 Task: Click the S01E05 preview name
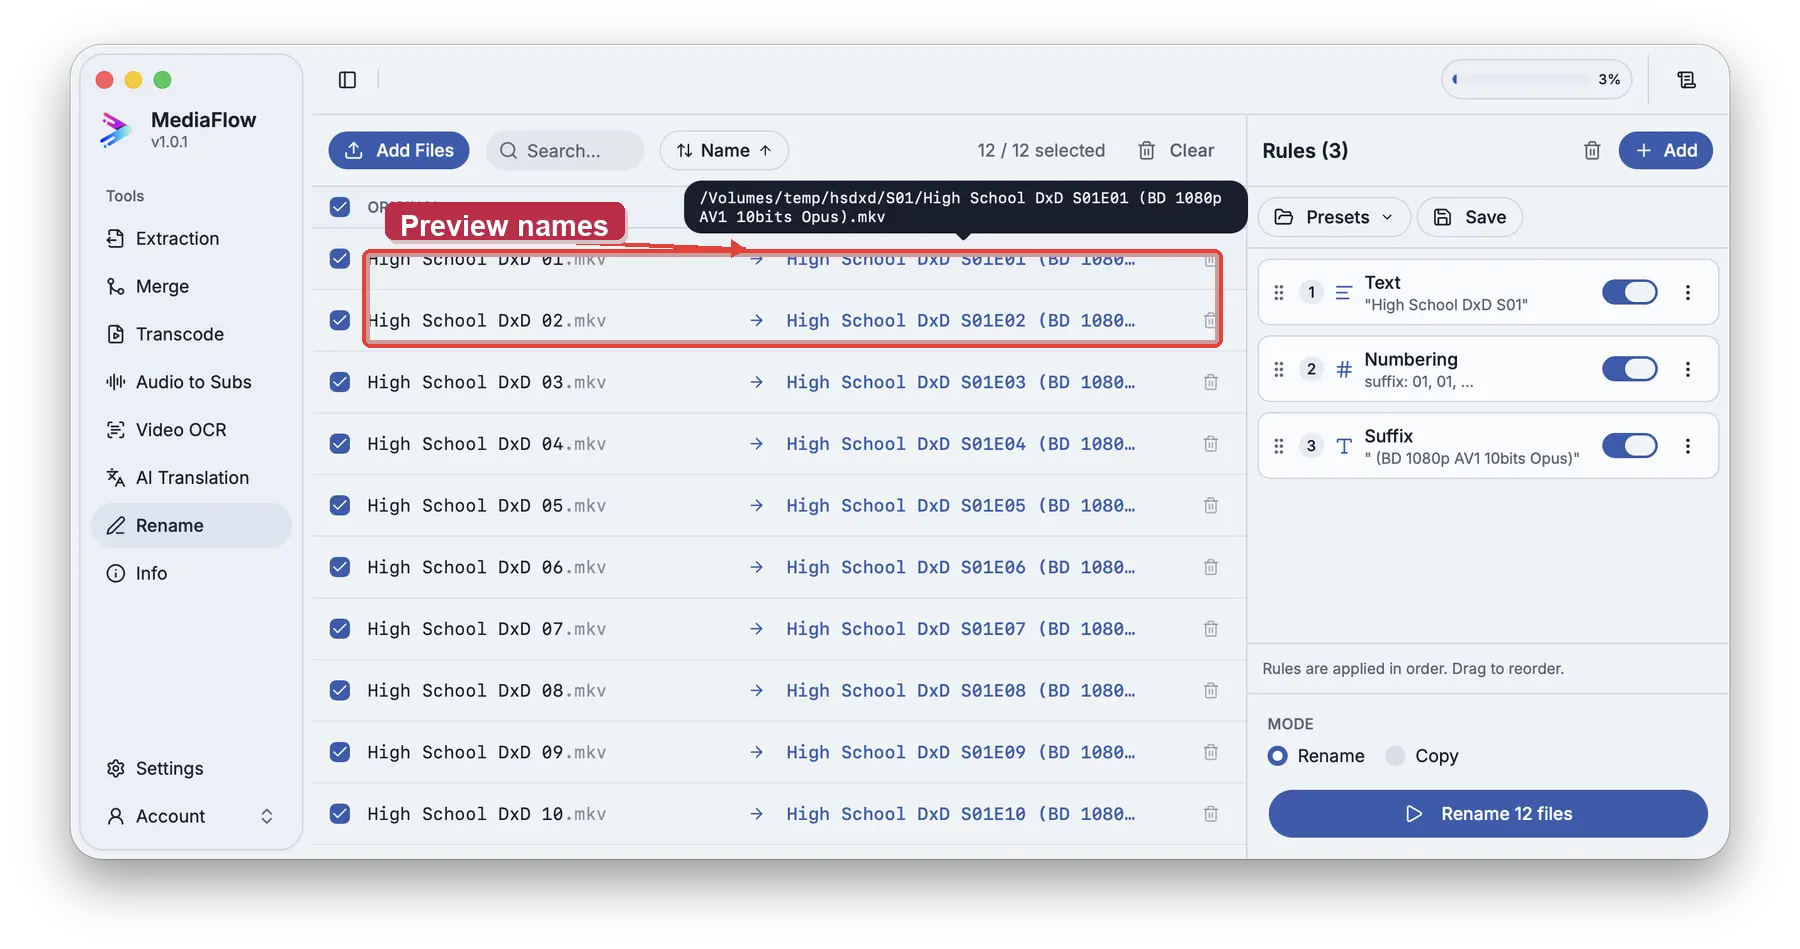point(960,506)
